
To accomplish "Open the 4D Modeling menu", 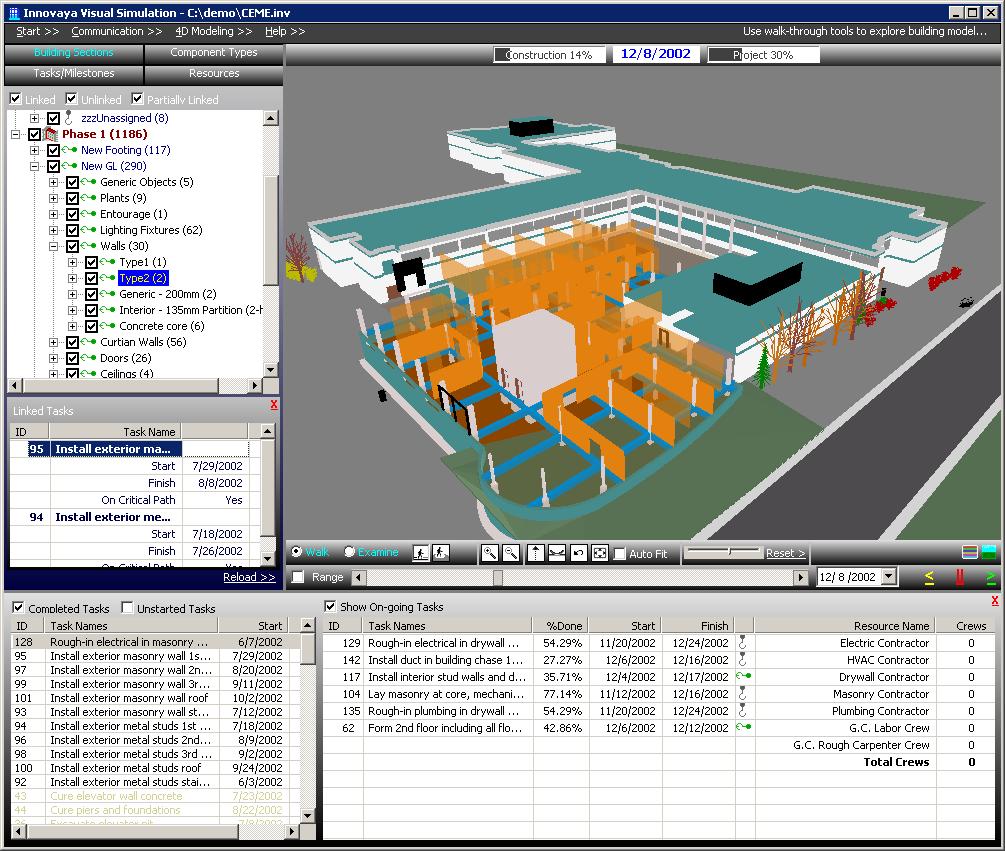I will click(214, 31).
